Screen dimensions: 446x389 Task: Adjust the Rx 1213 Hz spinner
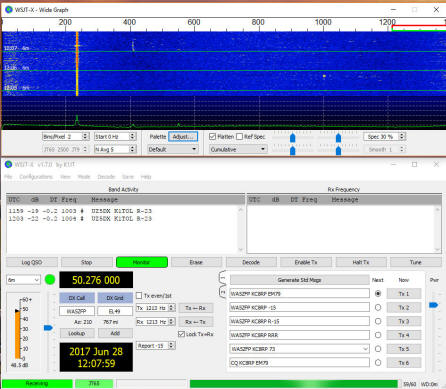[x=171, y=322]
